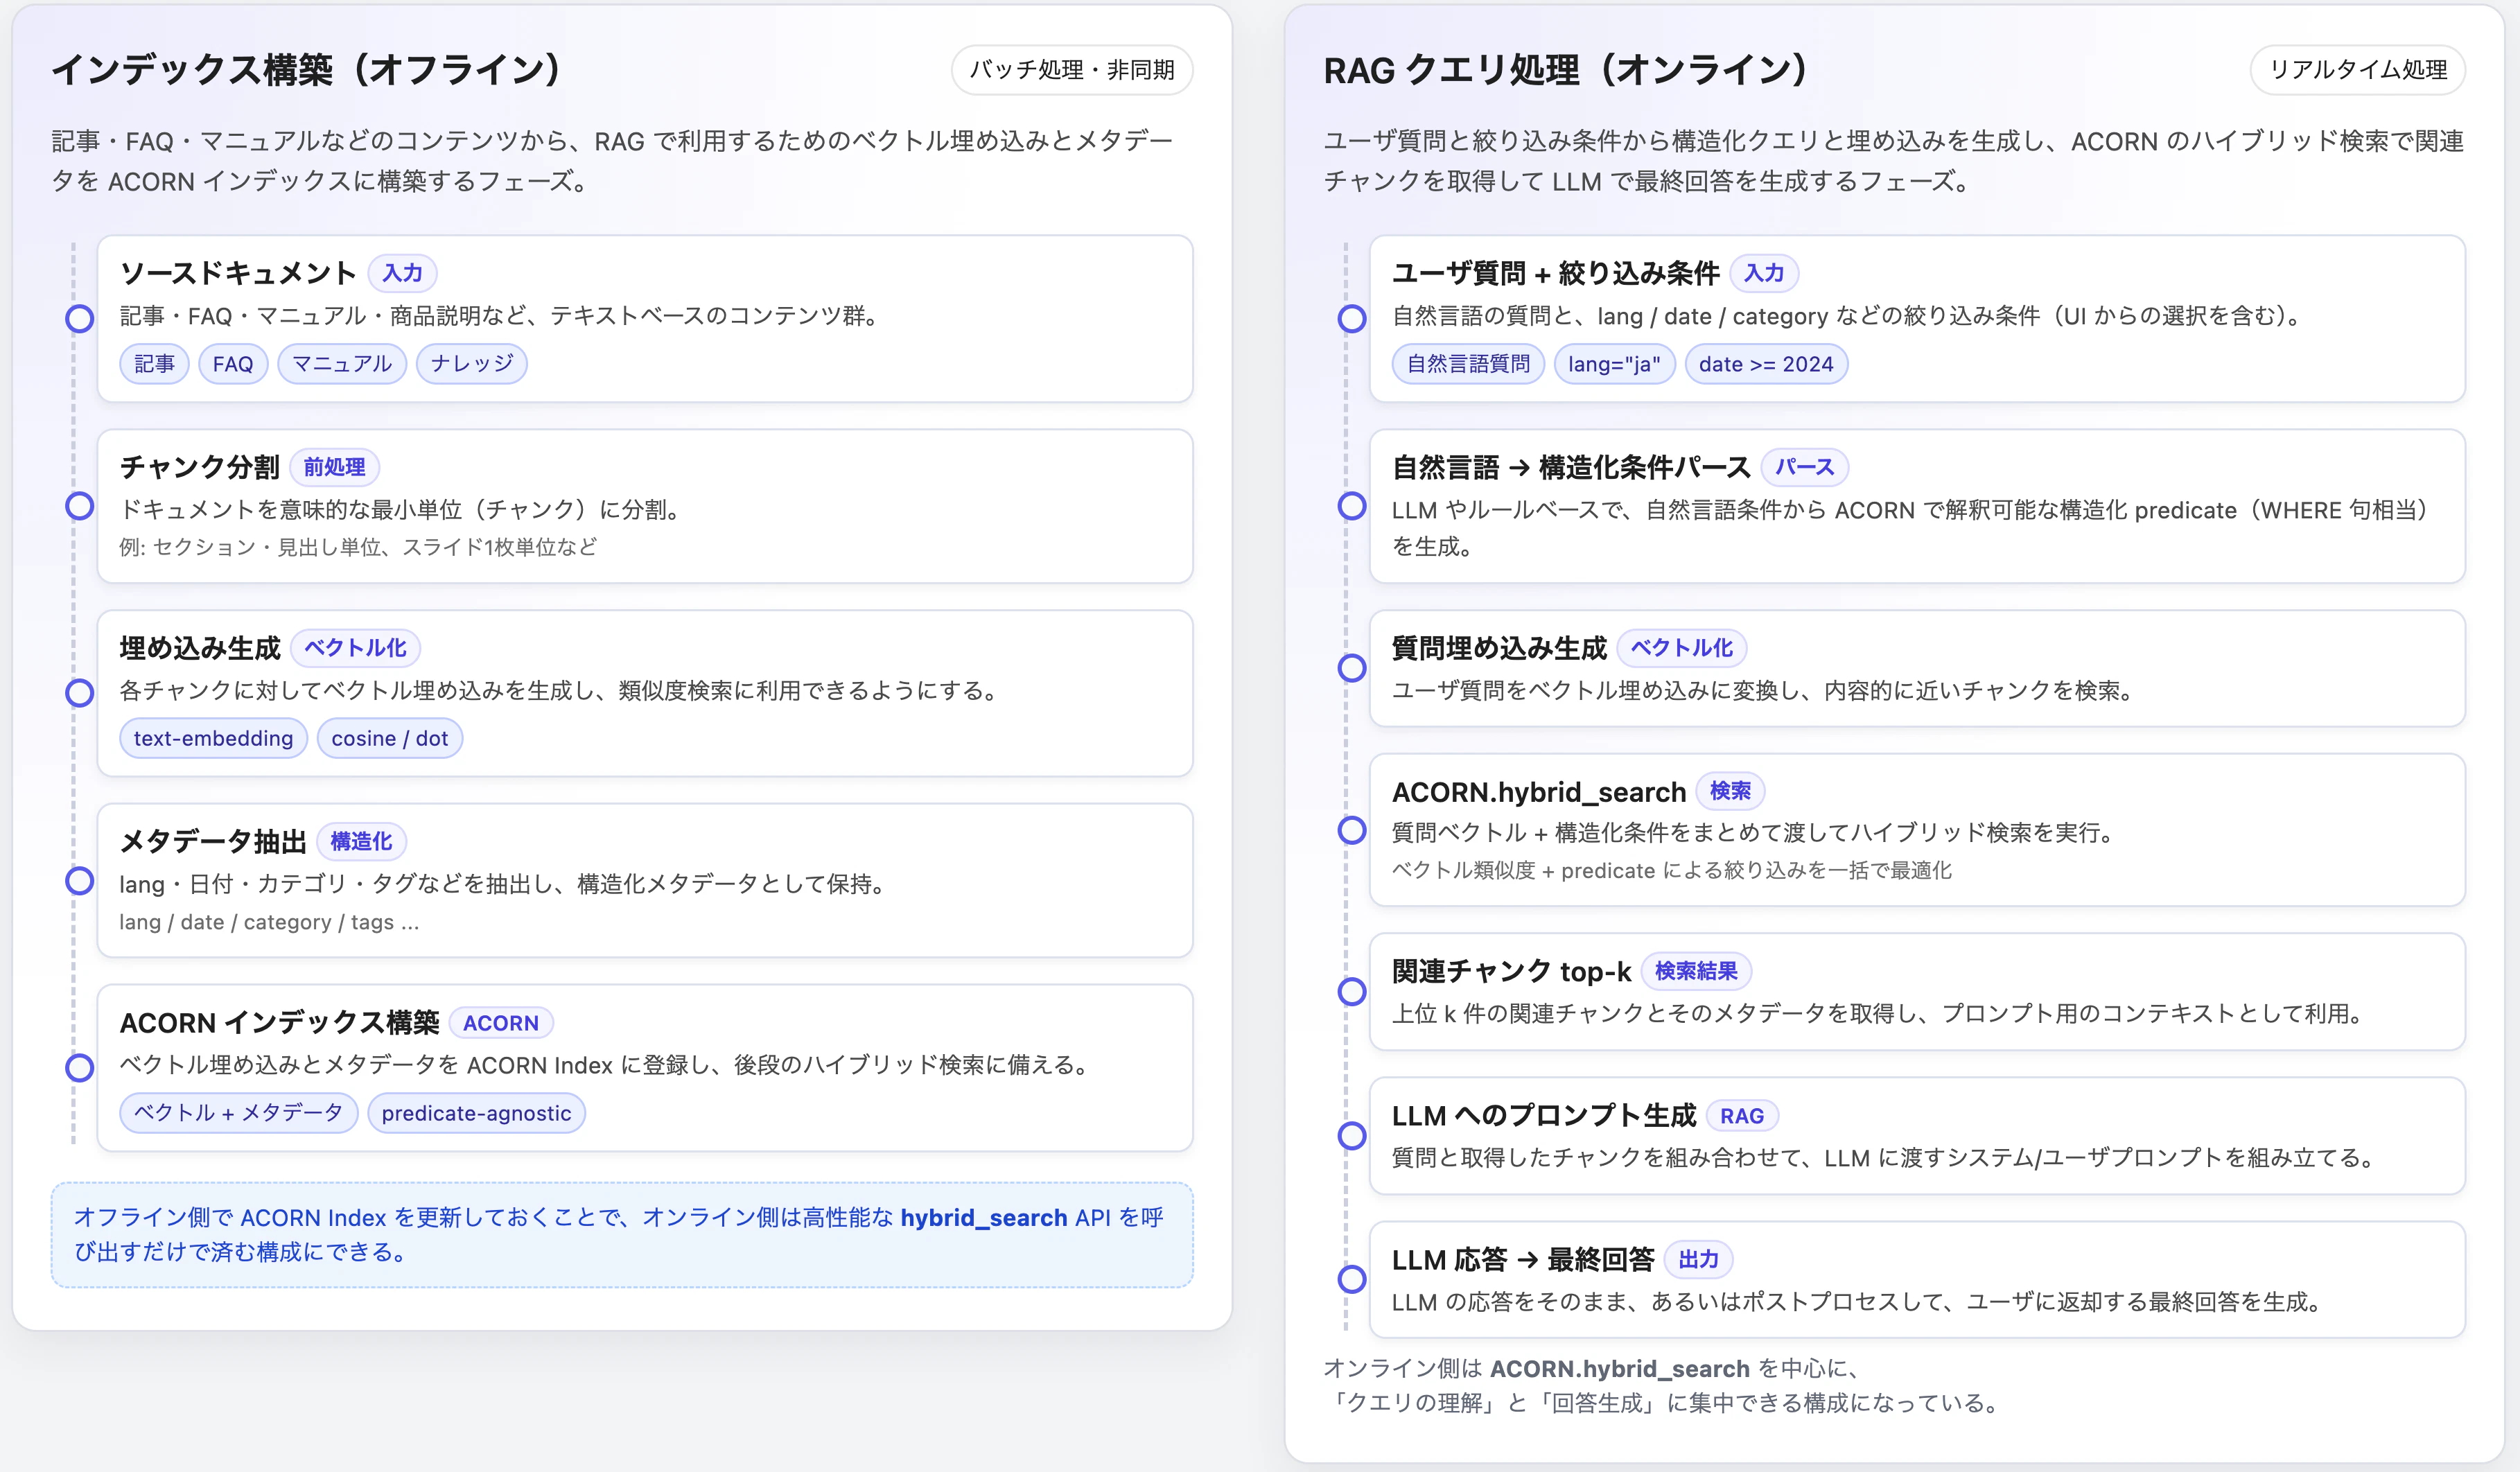Click the ナレッジ chip
The height and width of the screenshot is (1472, 2520).
[x=472, y=364]
